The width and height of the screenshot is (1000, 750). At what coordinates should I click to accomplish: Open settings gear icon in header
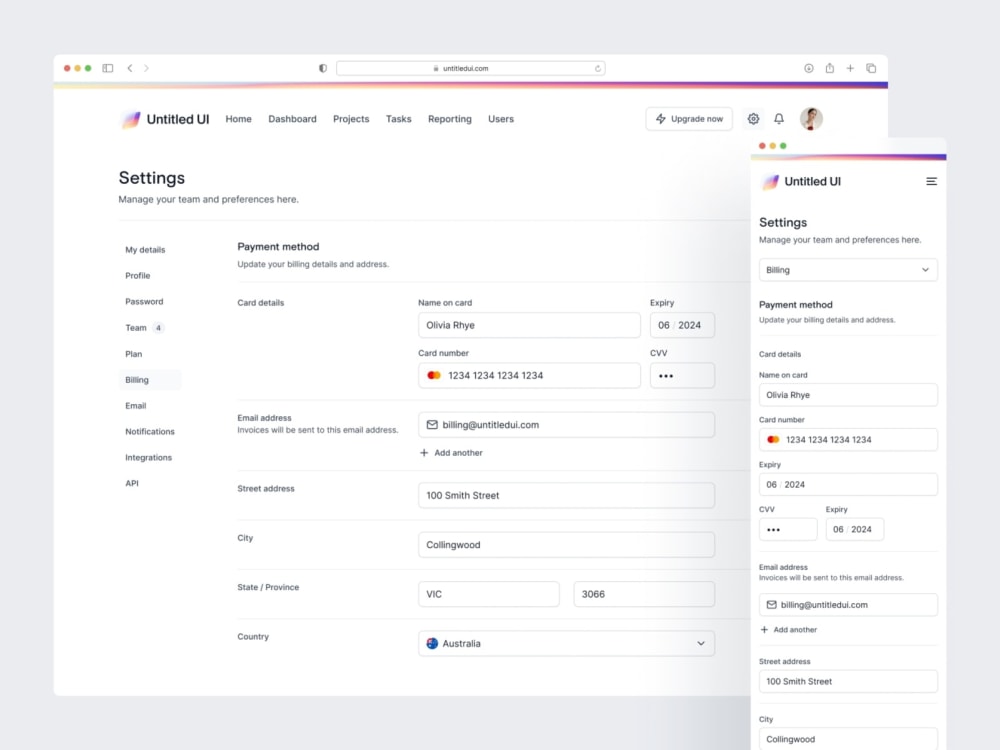(753, 119)
